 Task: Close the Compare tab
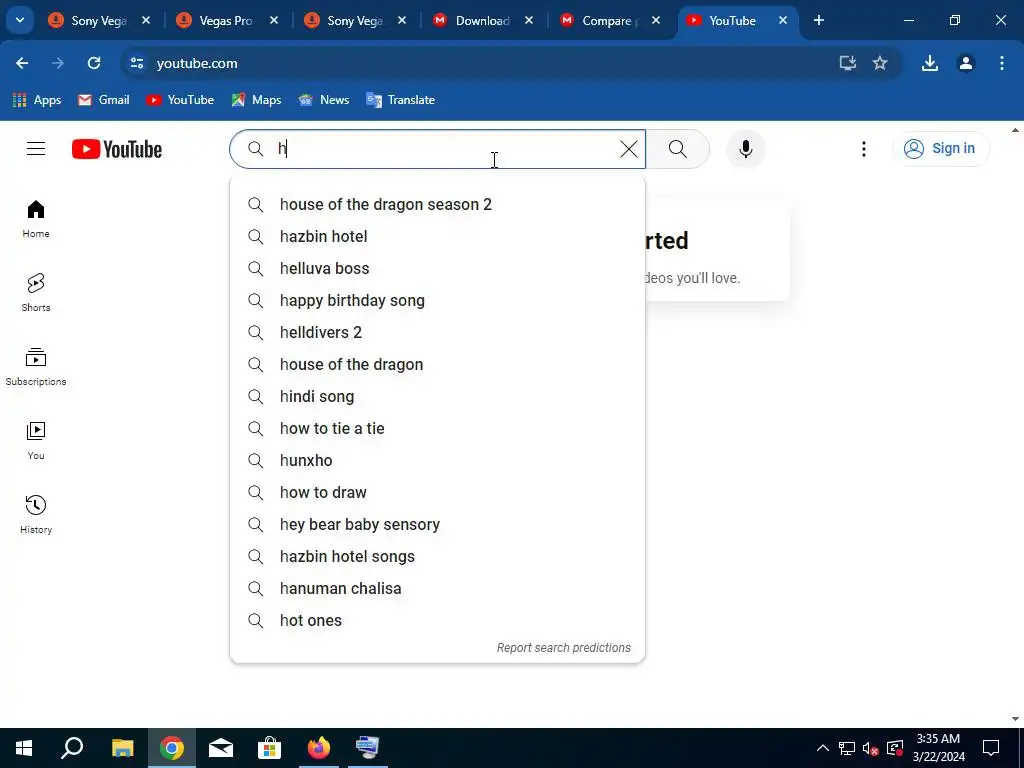pos(655,20)
